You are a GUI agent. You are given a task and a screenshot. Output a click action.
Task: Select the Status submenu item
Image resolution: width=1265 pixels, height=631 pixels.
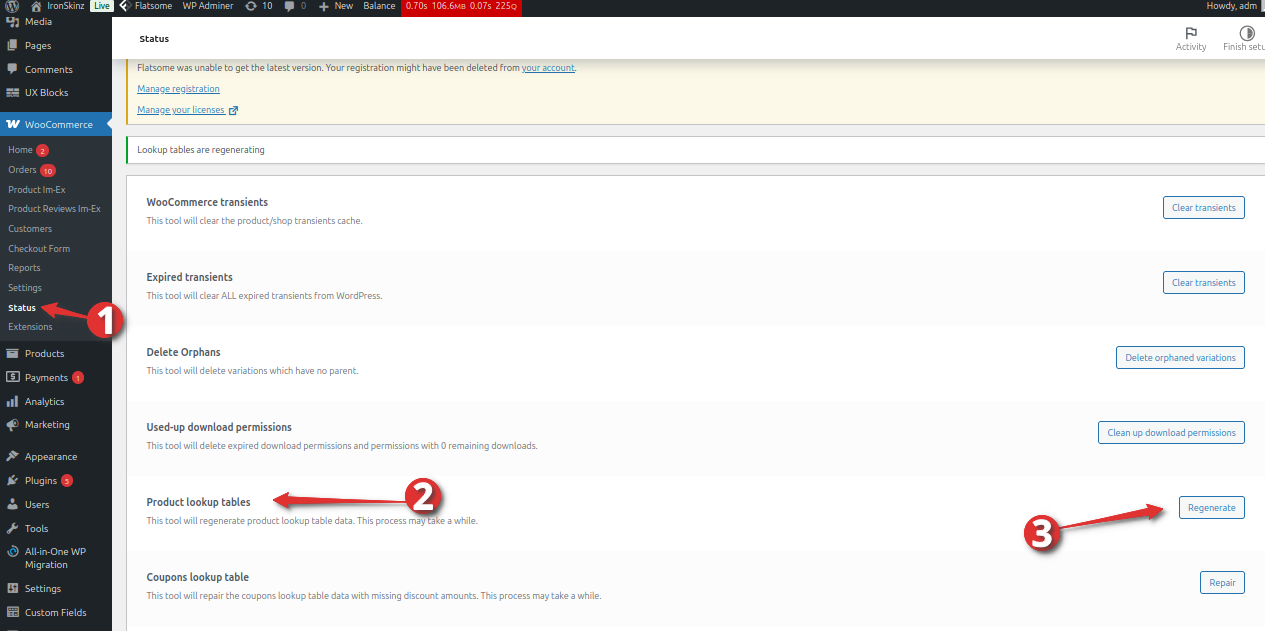(x=22, y=308)
